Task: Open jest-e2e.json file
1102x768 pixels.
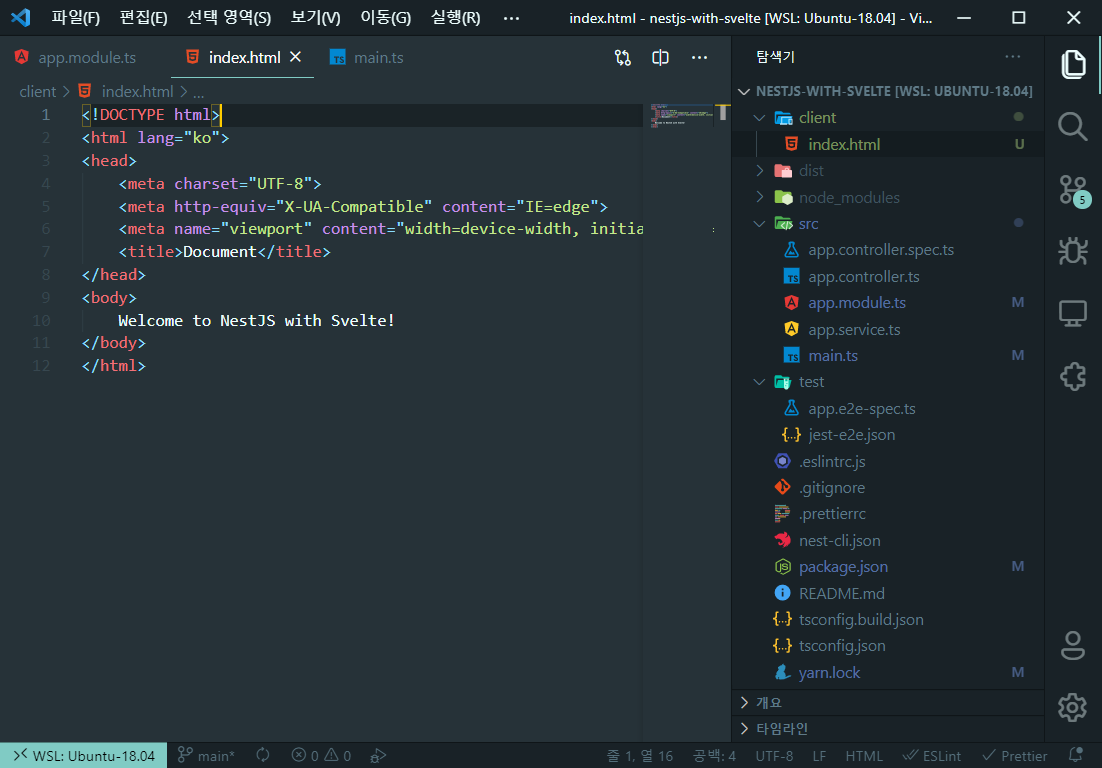Action: pyautogui.click(x=888, y=435)
